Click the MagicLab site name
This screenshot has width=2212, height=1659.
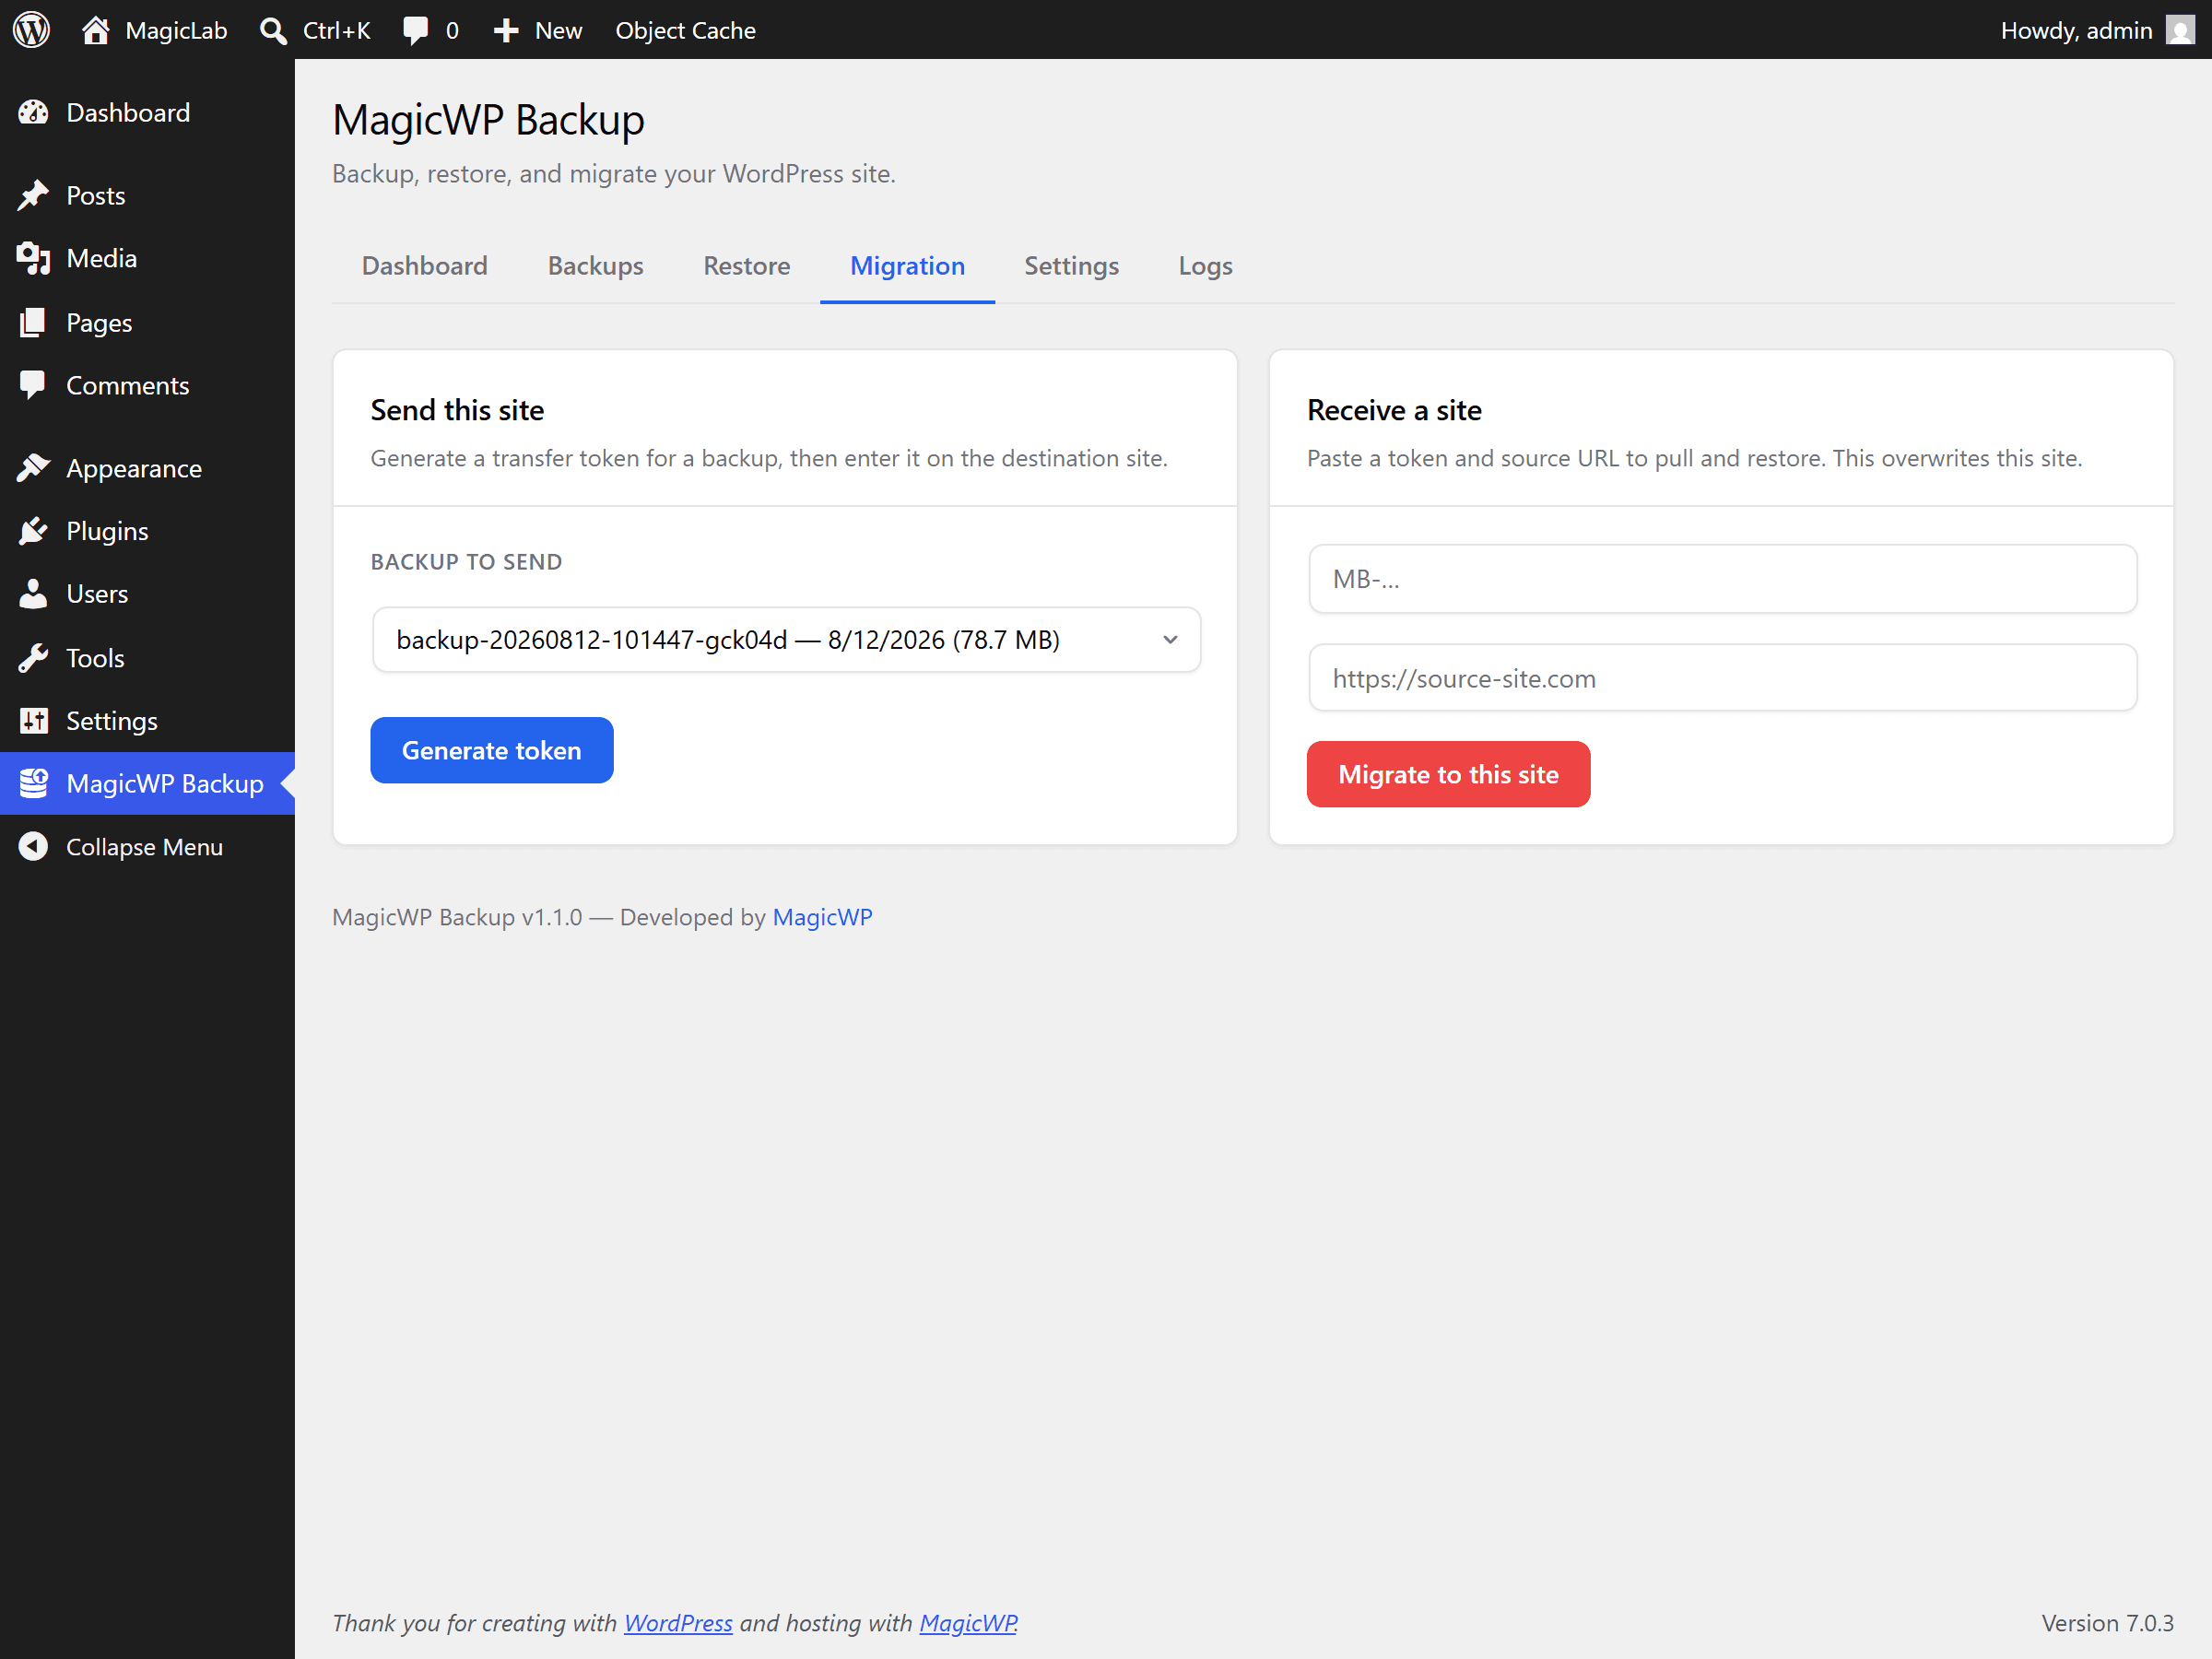click(x=176, y=30)
